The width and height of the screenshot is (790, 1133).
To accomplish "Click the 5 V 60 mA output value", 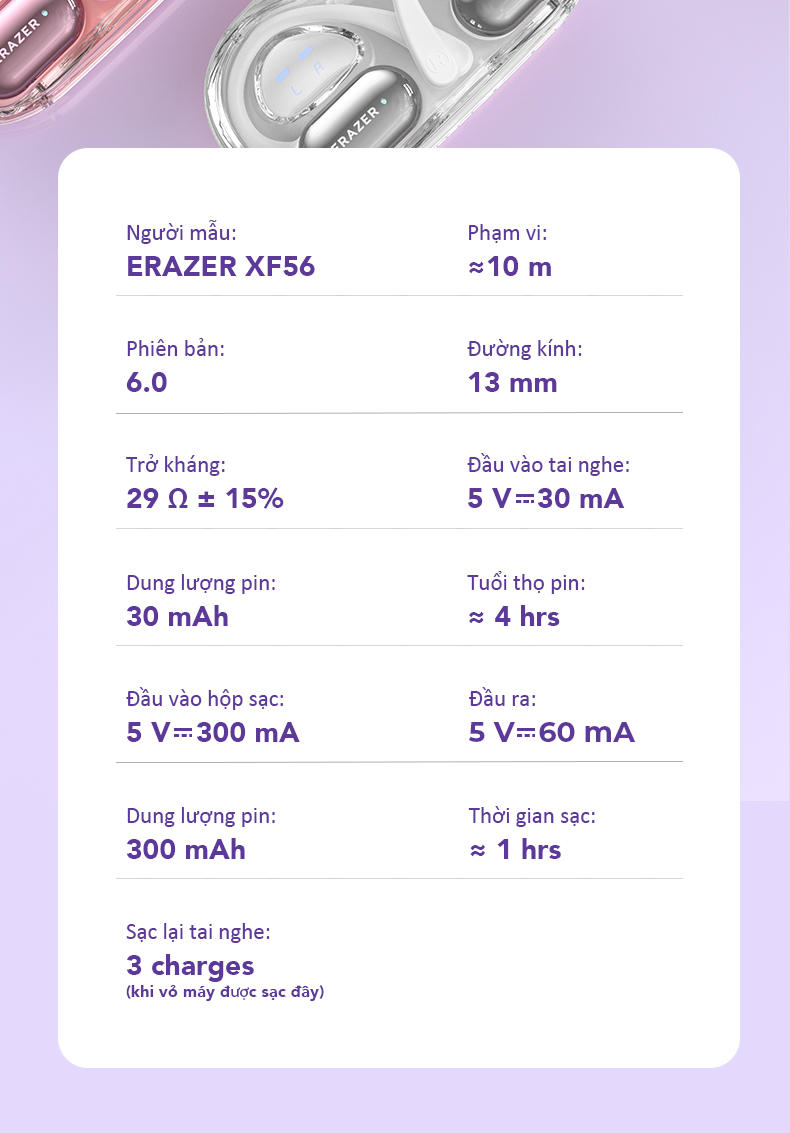I will pos(551,733).
